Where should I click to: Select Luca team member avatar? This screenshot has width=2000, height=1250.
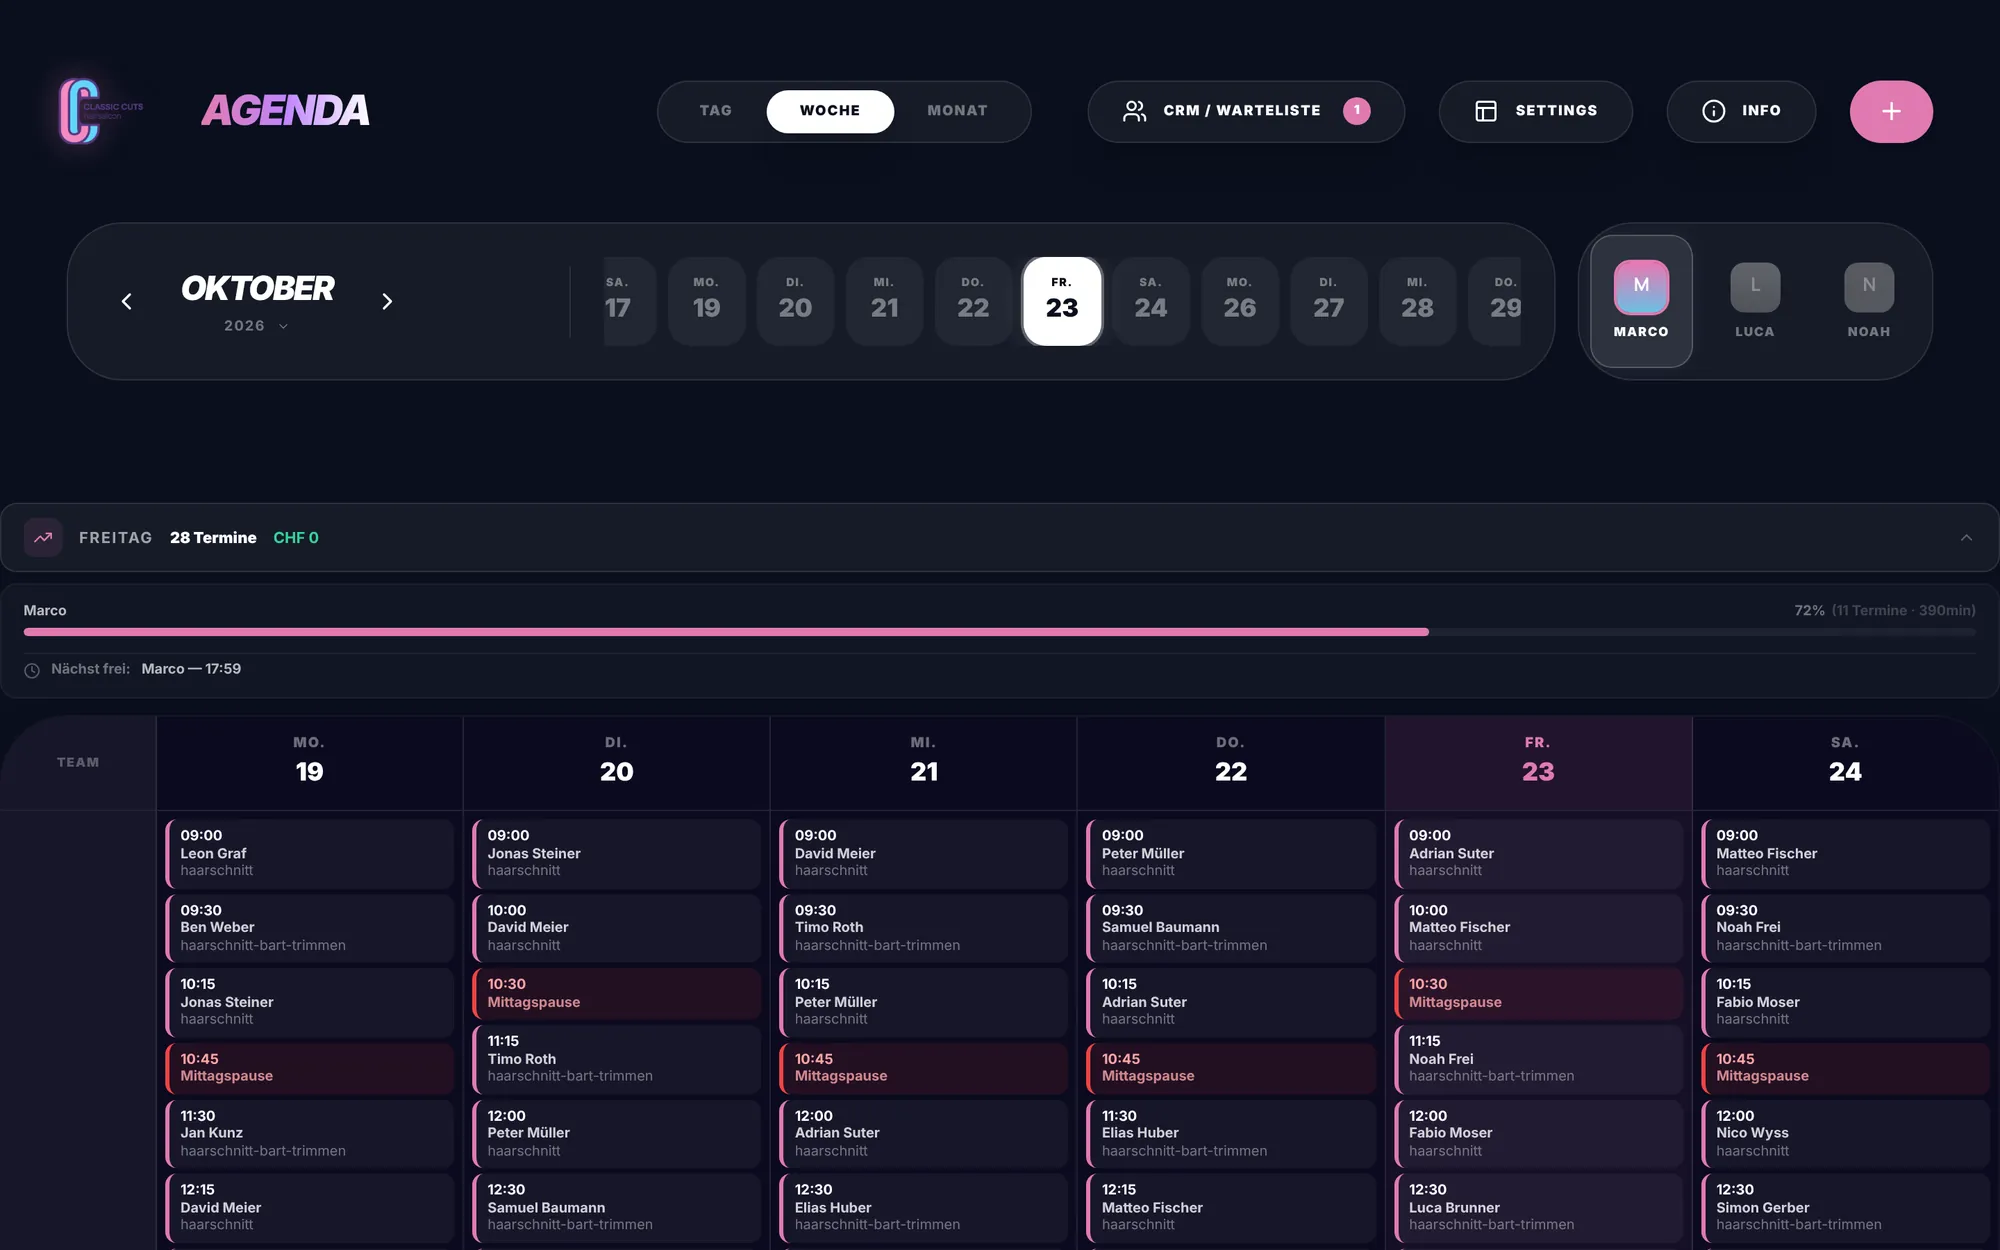[x=1754, y=301]
